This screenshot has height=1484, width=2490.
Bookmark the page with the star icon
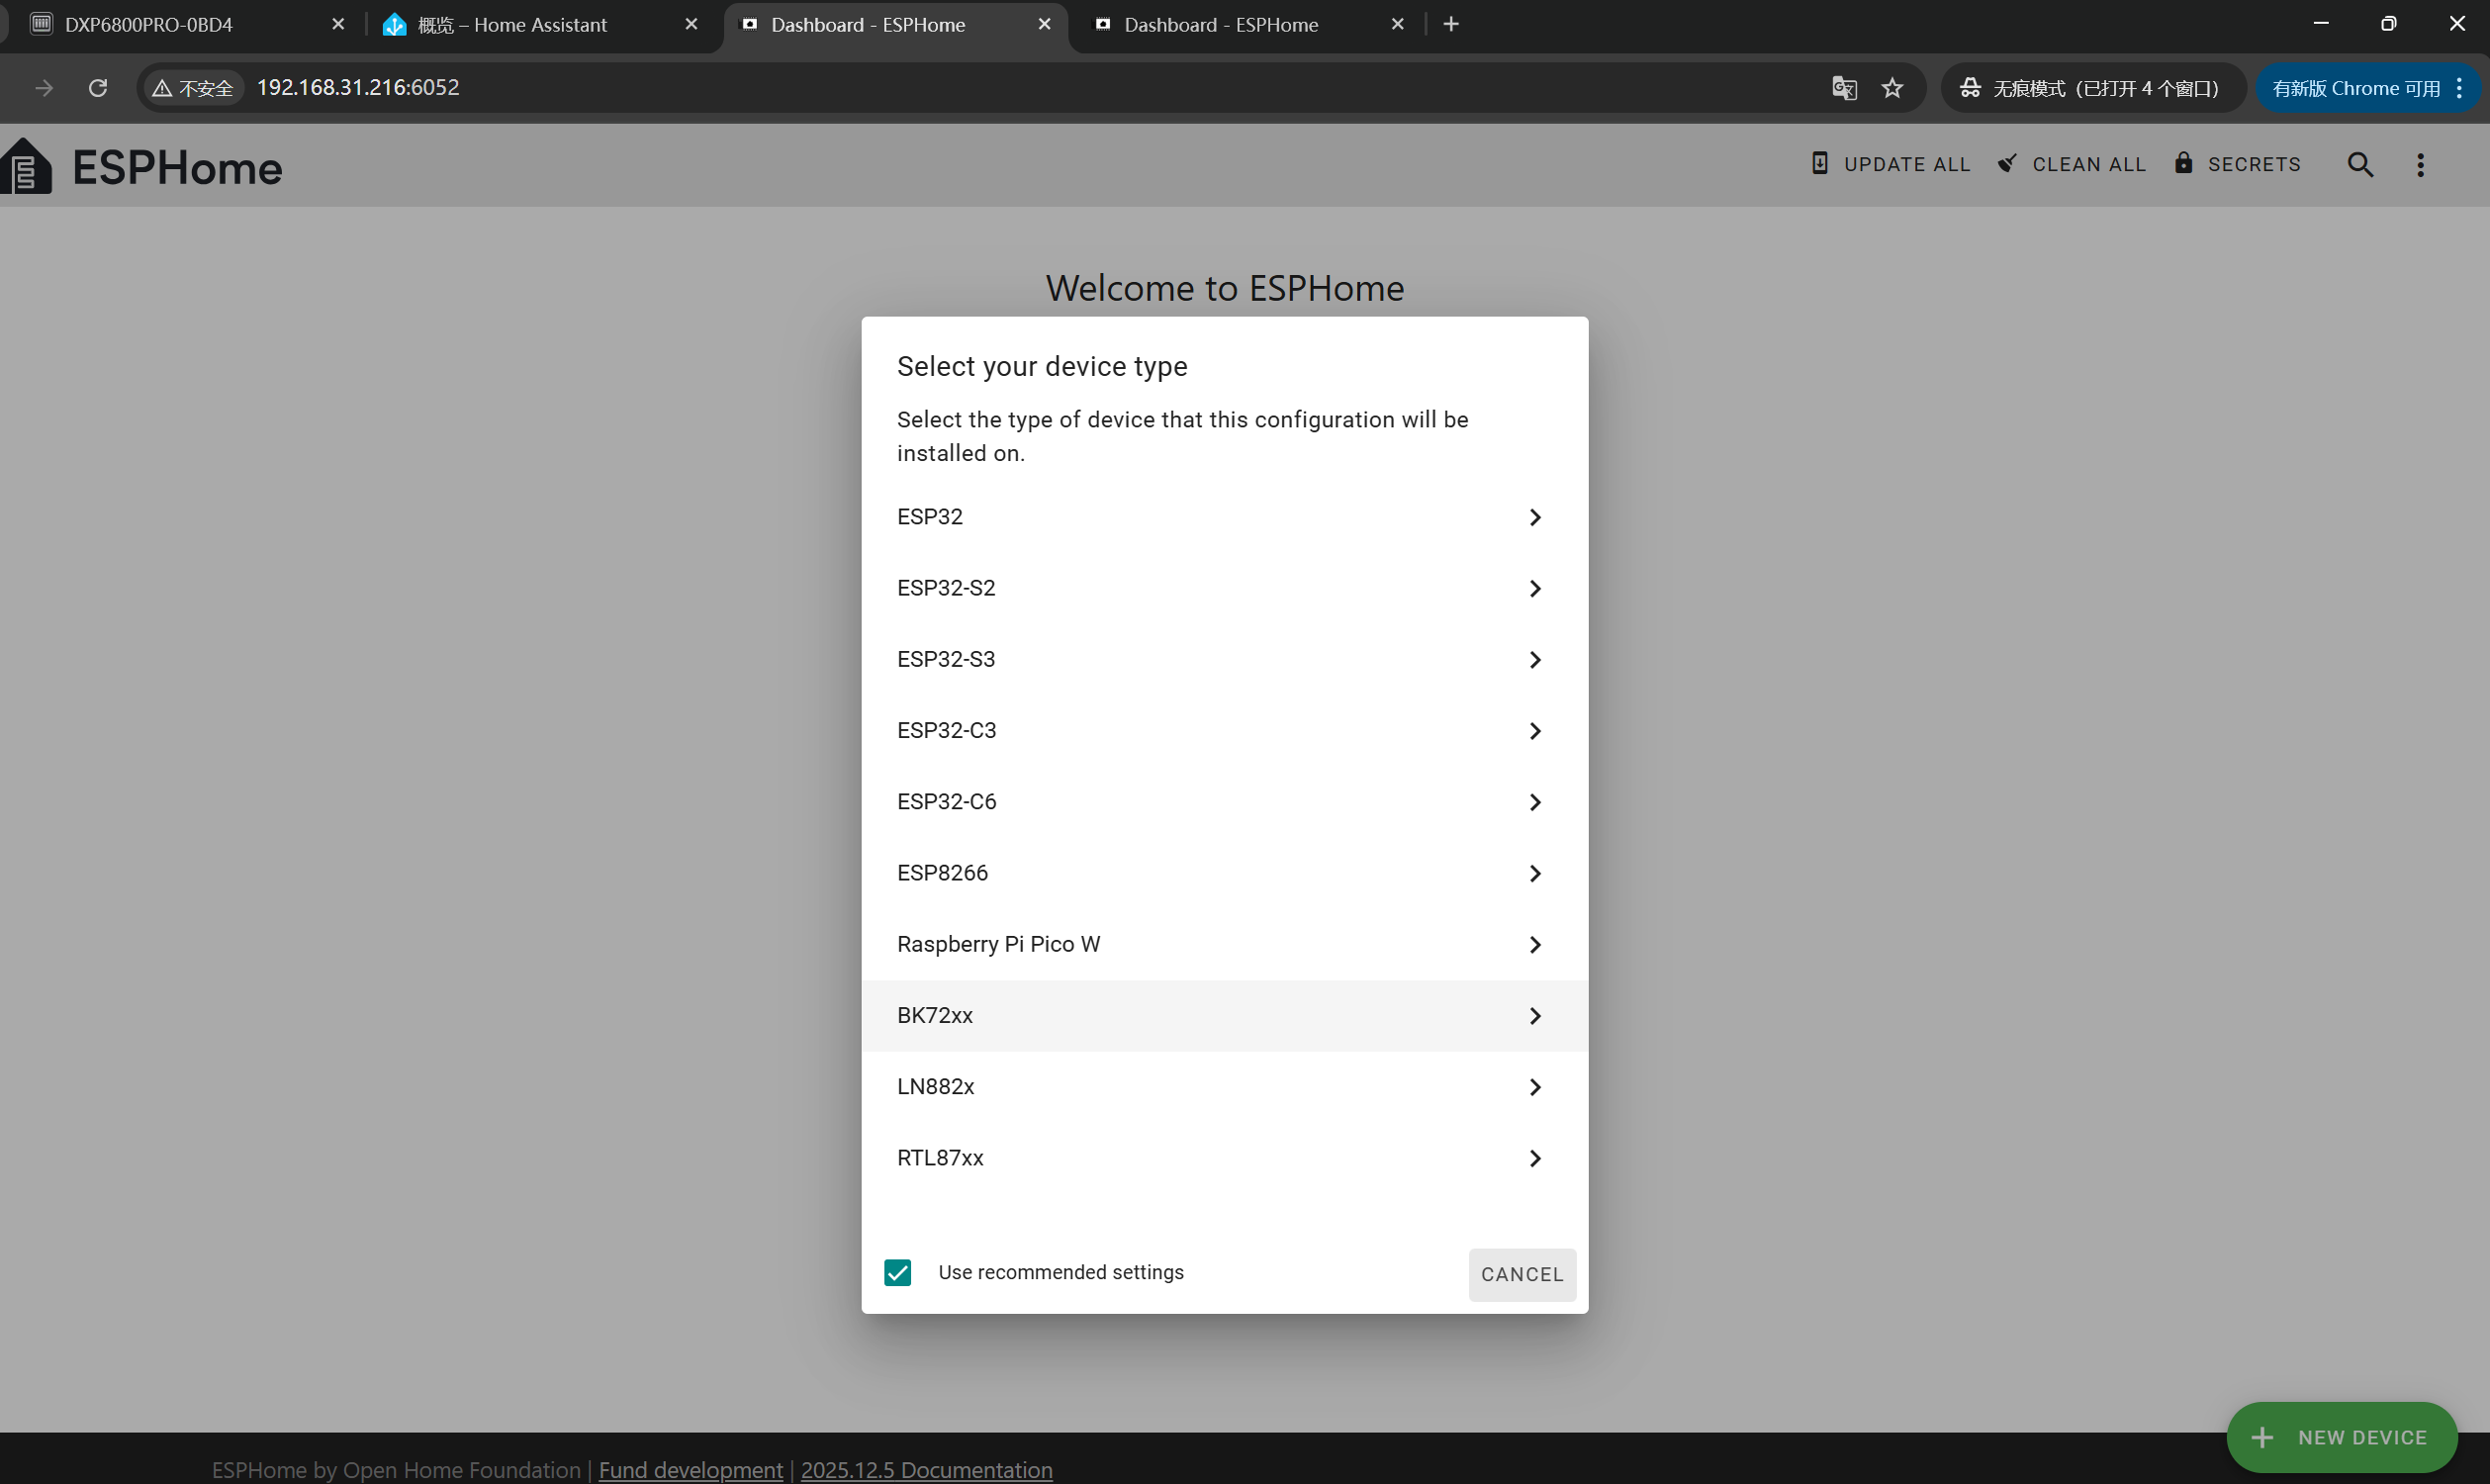click(1892, 88)
